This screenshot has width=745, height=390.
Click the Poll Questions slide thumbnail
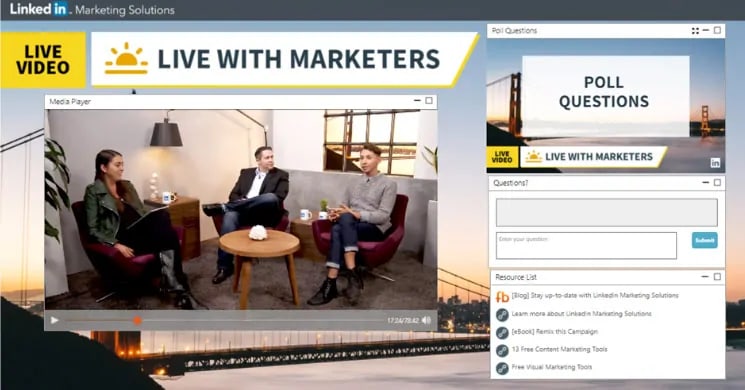tap(606, 105)
